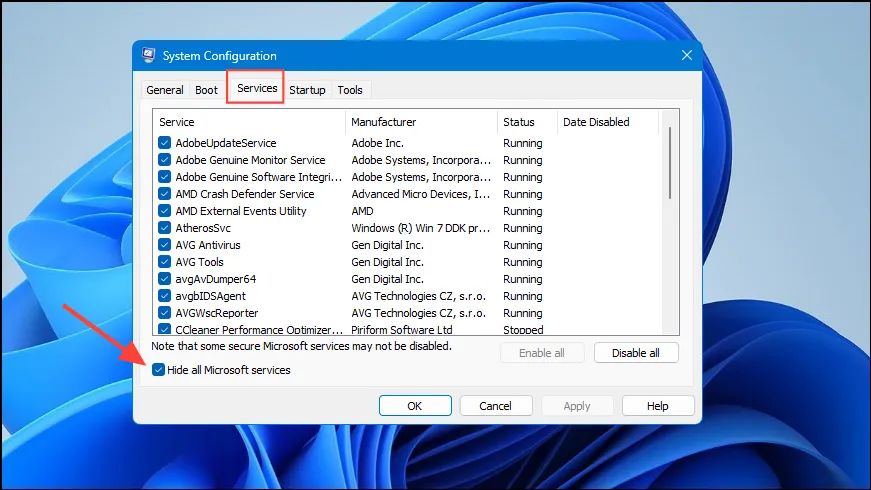
Task: Select the Tools tab
Action: 350,90
